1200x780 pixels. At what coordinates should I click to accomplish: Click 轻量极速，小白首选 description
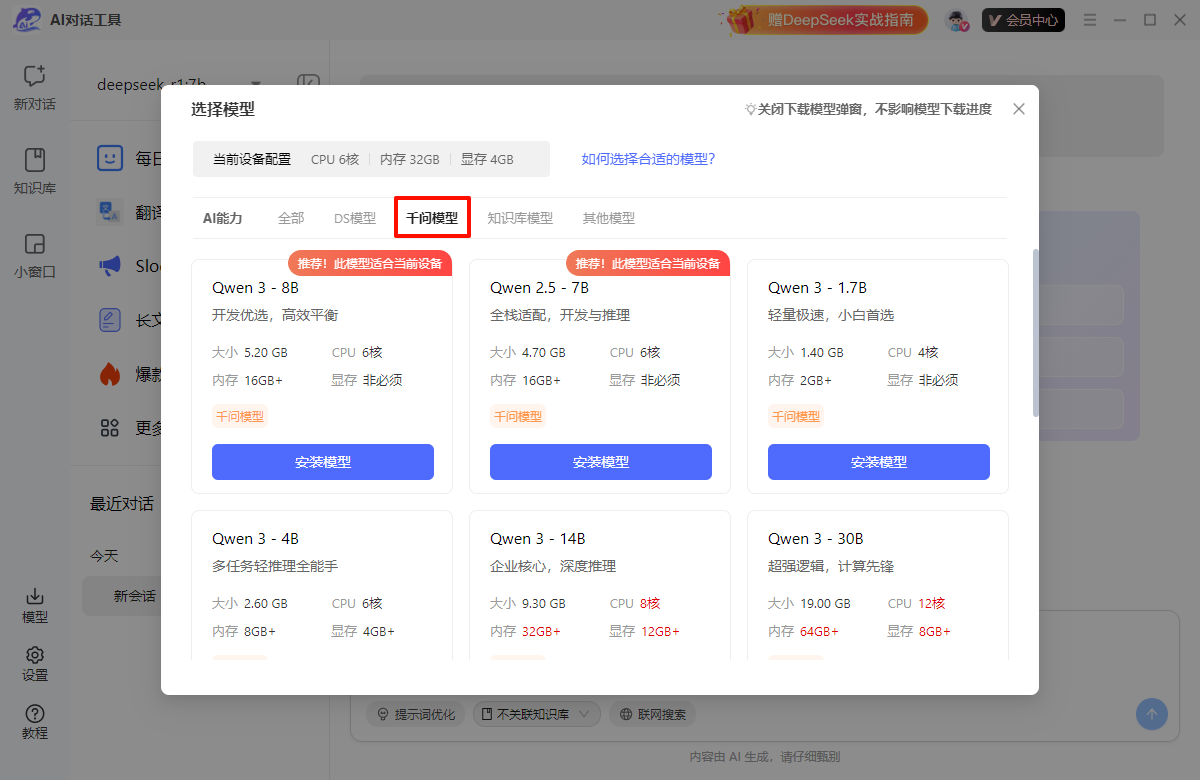(831, 315)
